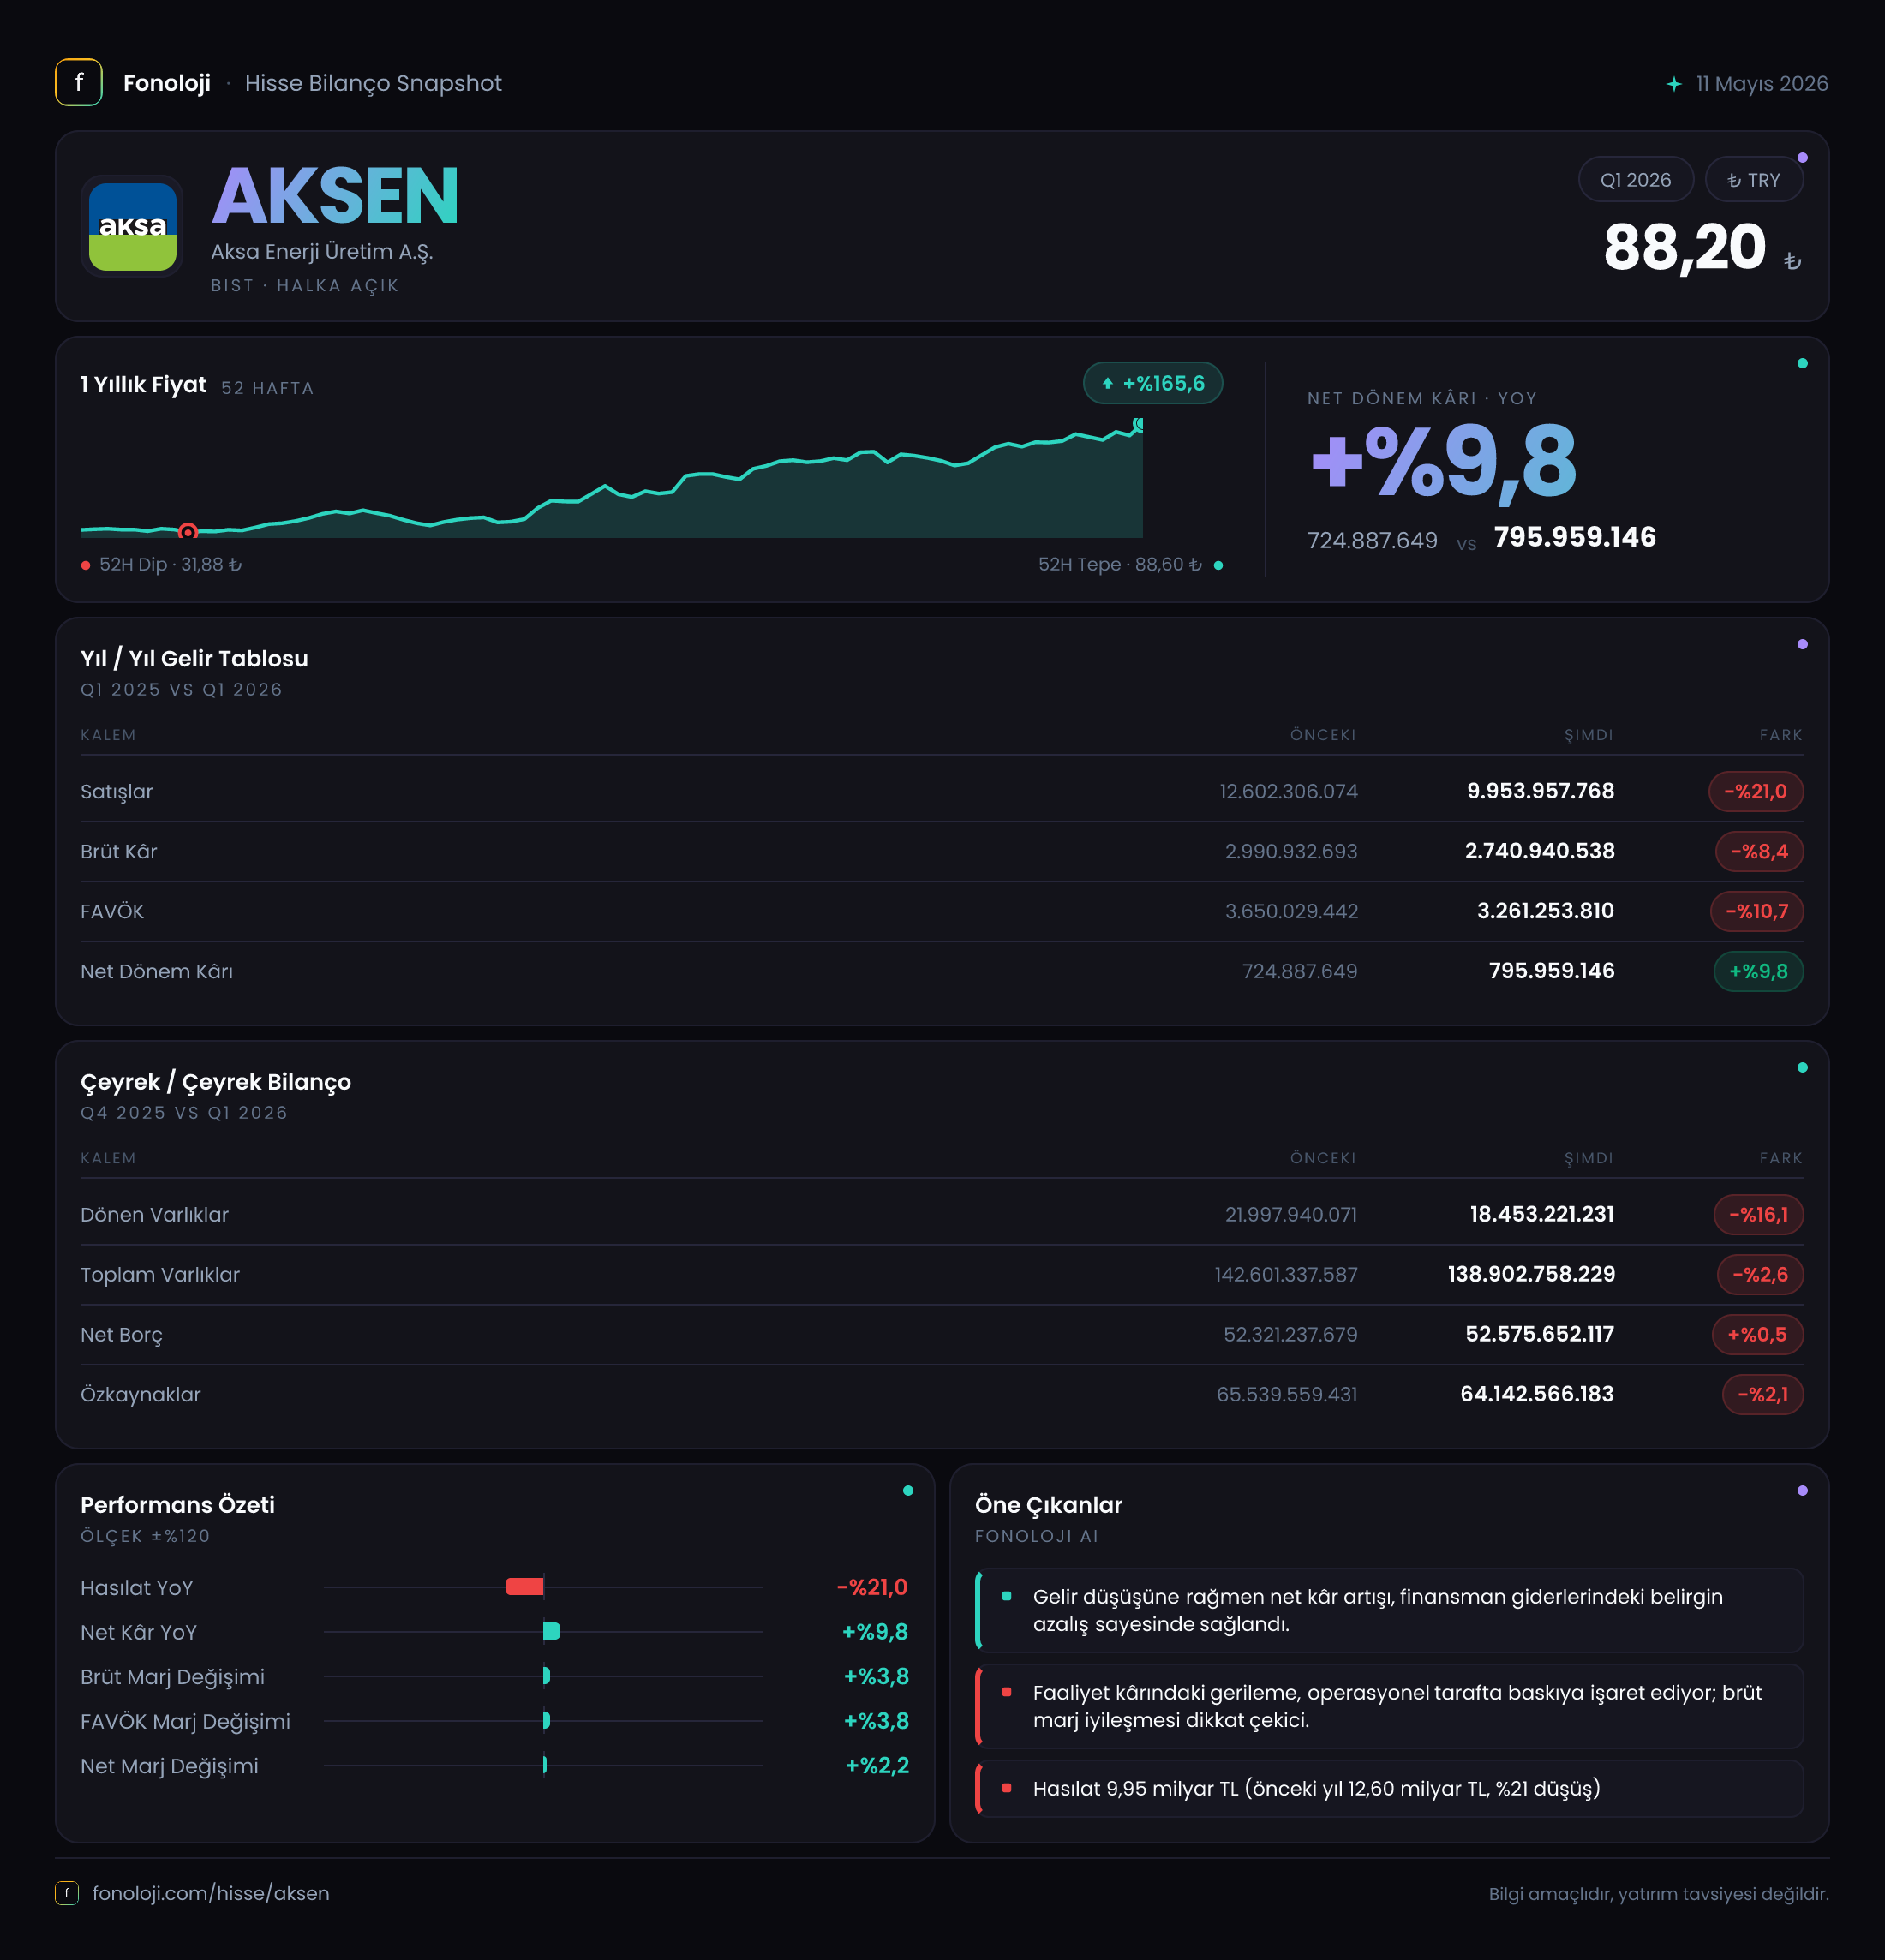The image size is (1885, 1960).
Task: Click the green dot beside 52H Tepe label
Action: point(1218,565)
